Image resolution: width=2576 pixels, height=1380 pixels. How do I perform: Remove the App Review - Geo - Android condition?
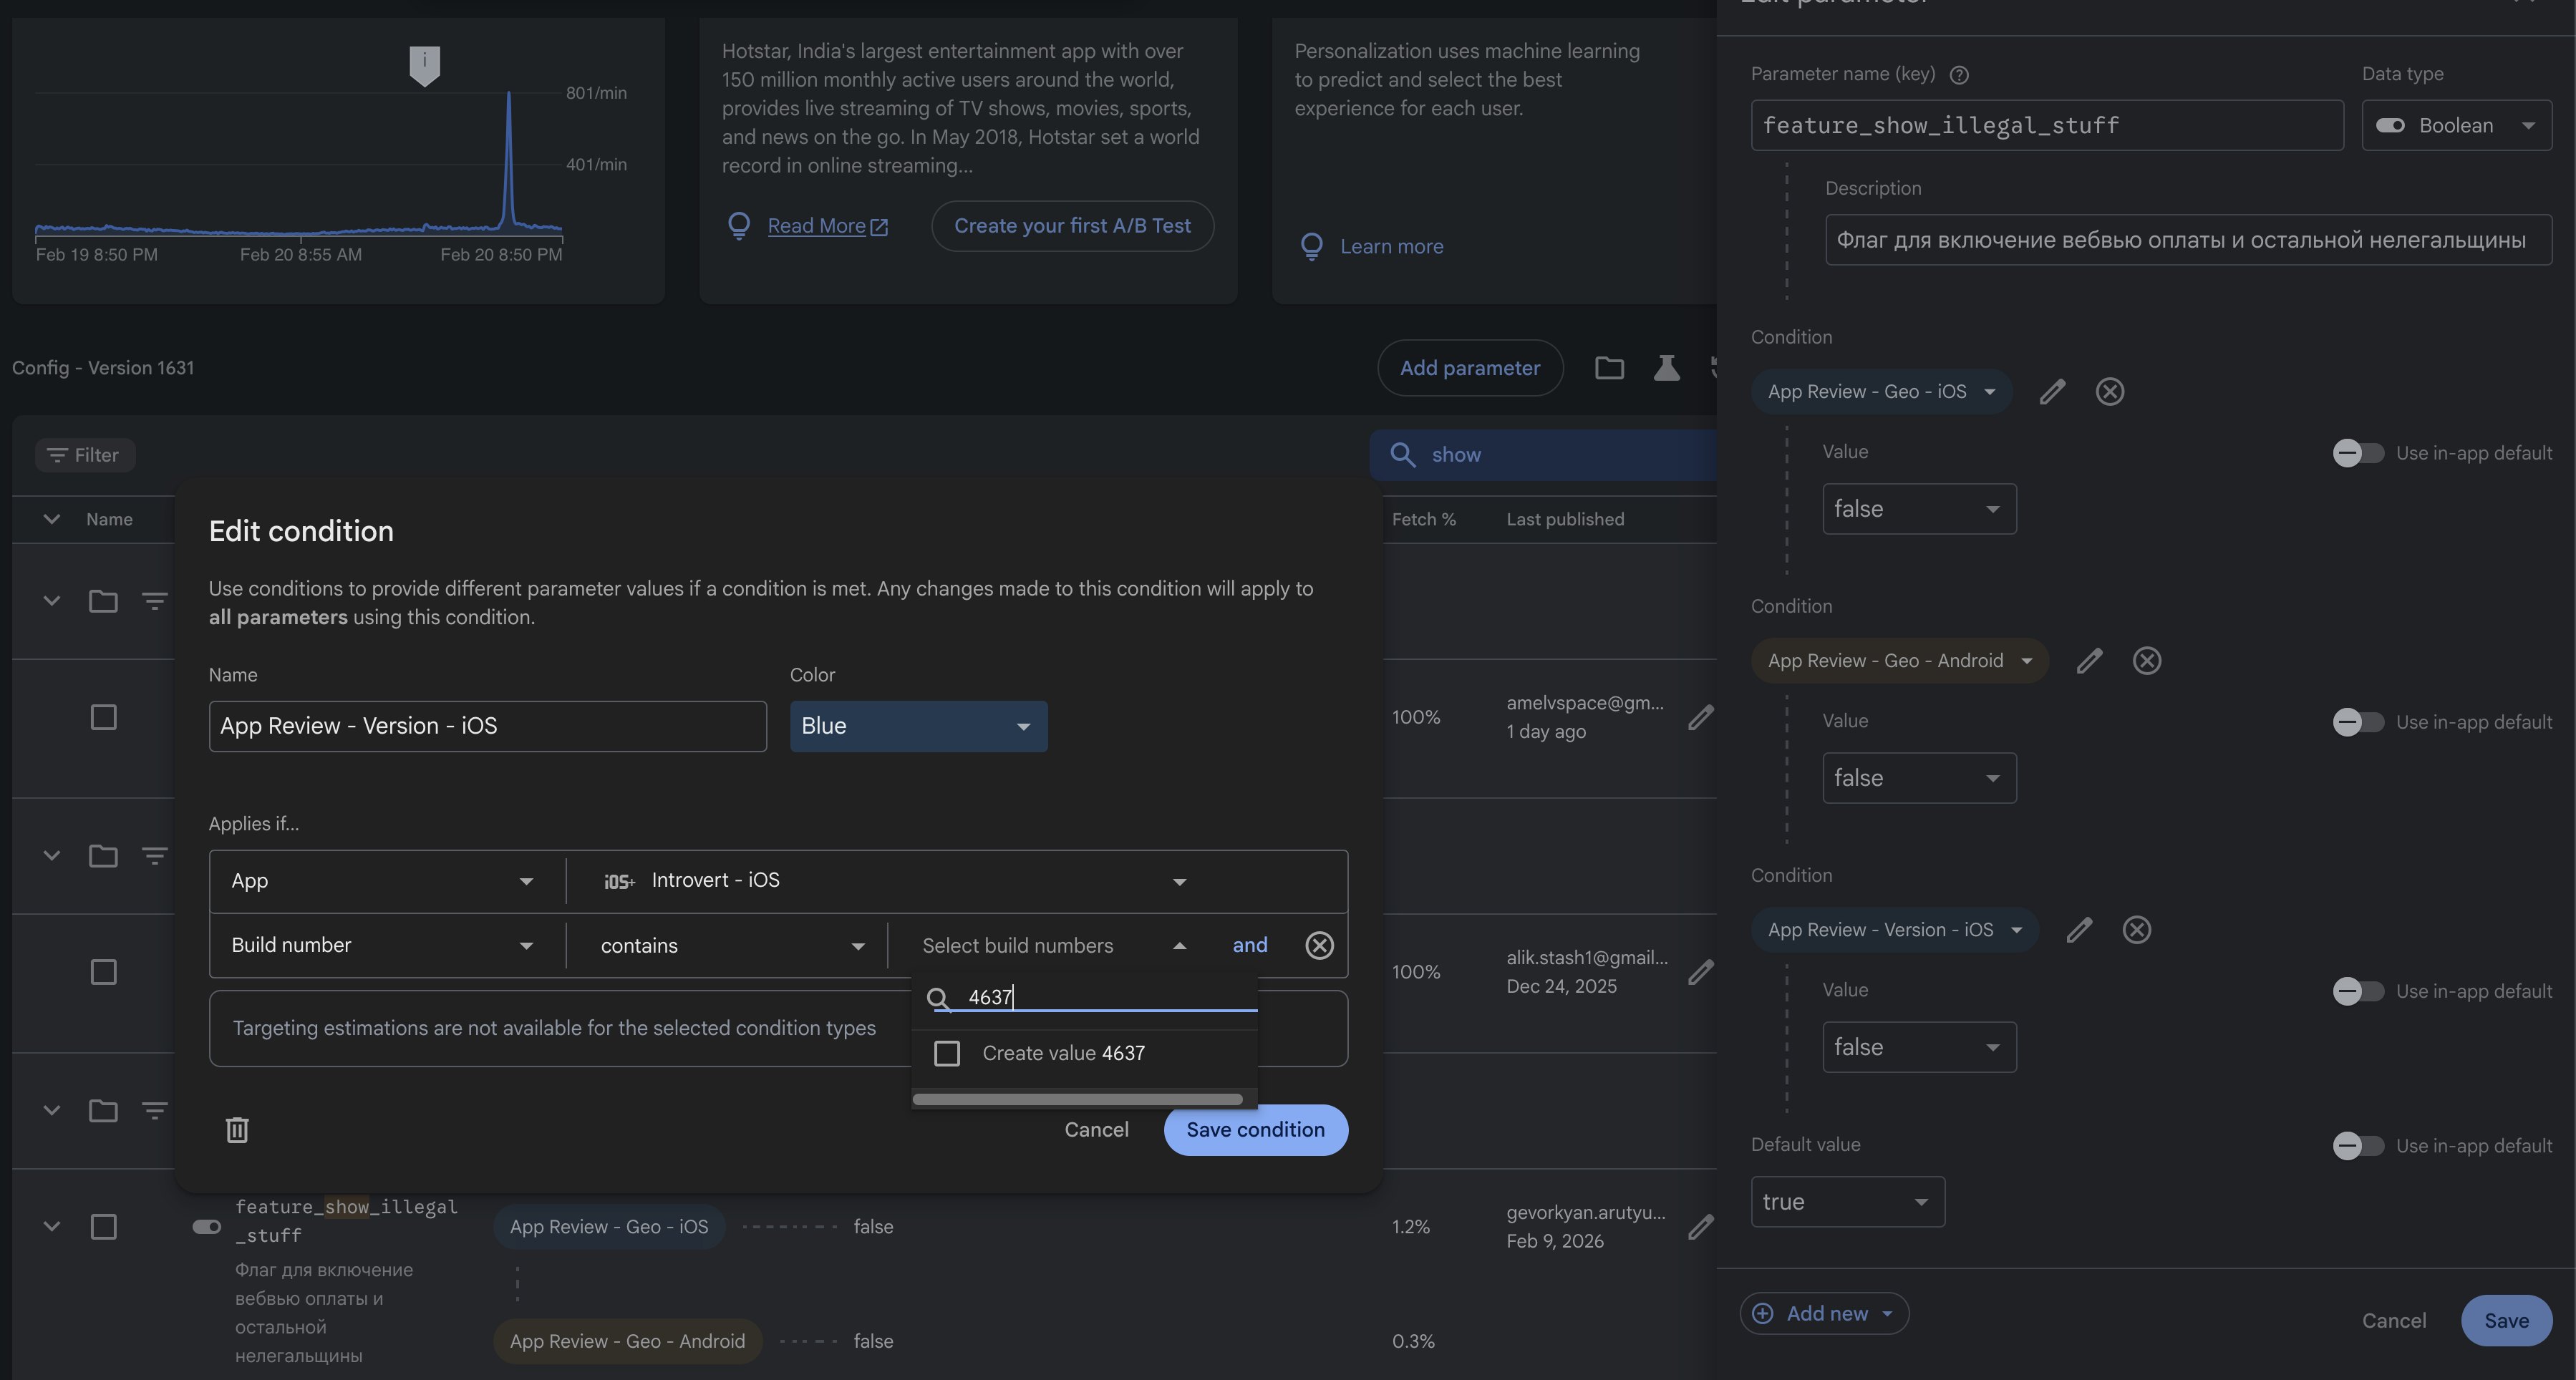2147,660
